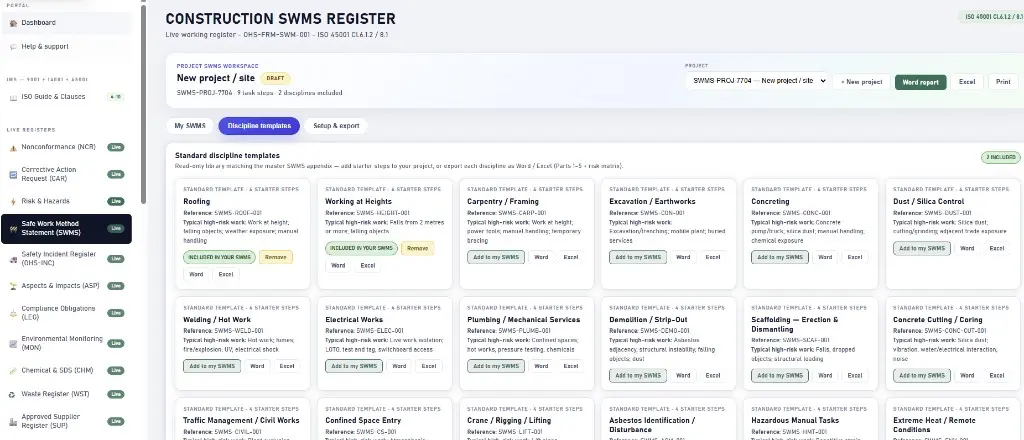Viewport: 1024px width, 440px height.
Task: Export Concreting template as Word
Action: 825,257
